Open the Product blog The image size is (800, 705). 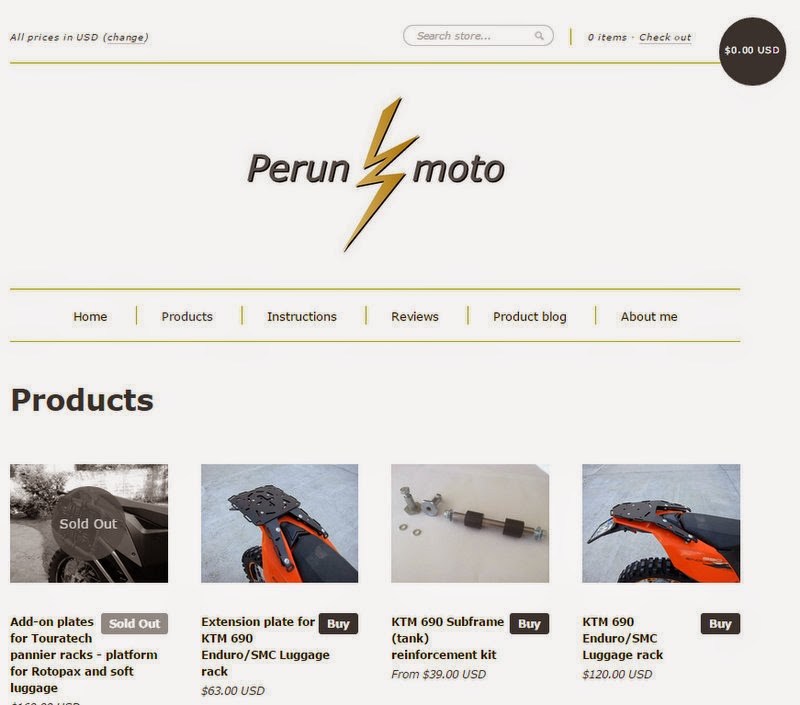click(x=530, y=316)
